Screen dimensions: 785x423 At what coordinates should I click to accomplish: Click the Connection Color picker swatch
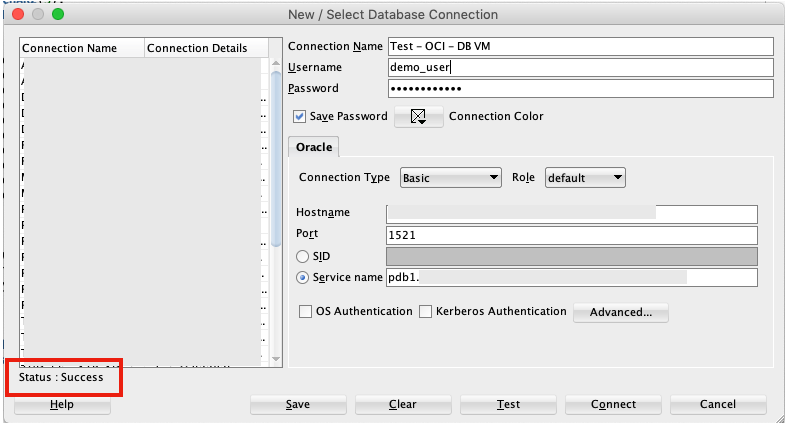[x=419, y=117]
